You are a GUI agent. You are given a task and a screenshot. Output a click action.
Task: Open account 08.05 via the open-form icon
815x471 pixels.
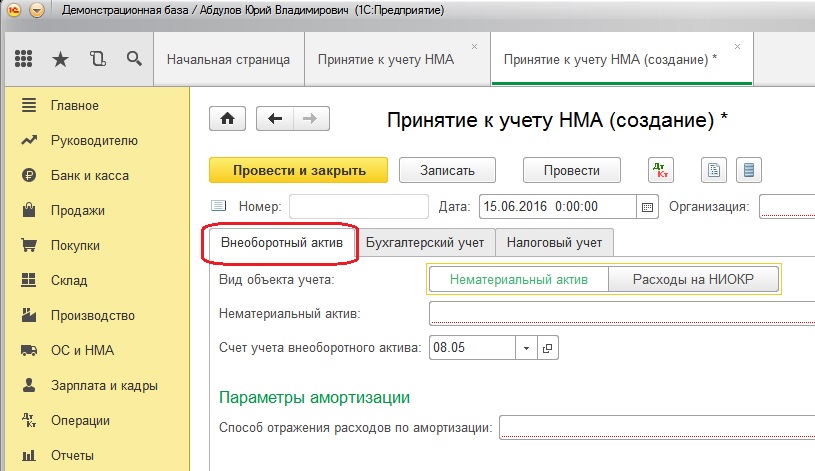tap(547, 348)
